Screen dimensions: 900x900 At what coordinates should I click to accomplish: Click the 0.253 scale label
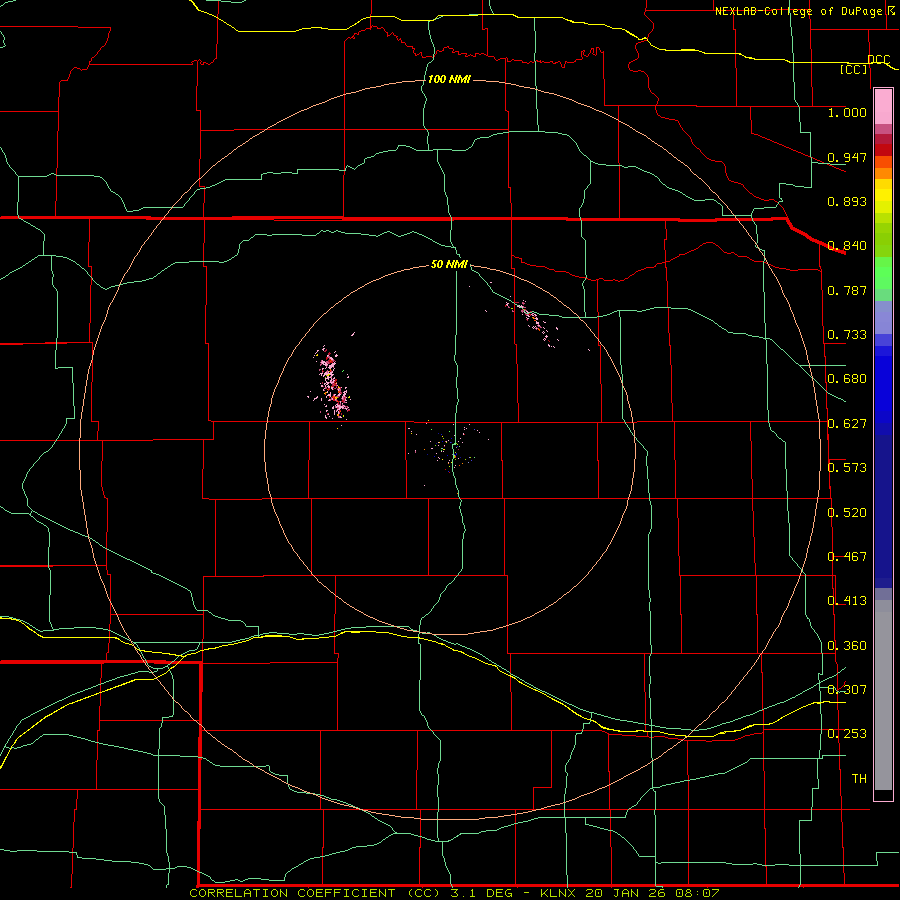point(847,734)
